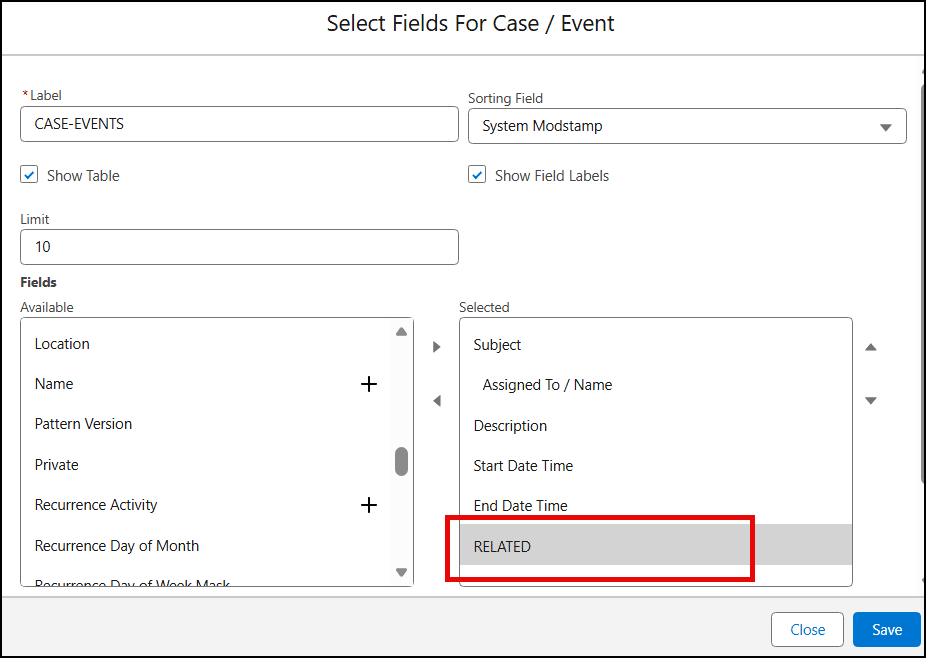Focus the Limit input field
This screenshot has width=926, height=658.
(x=238, y=247)
